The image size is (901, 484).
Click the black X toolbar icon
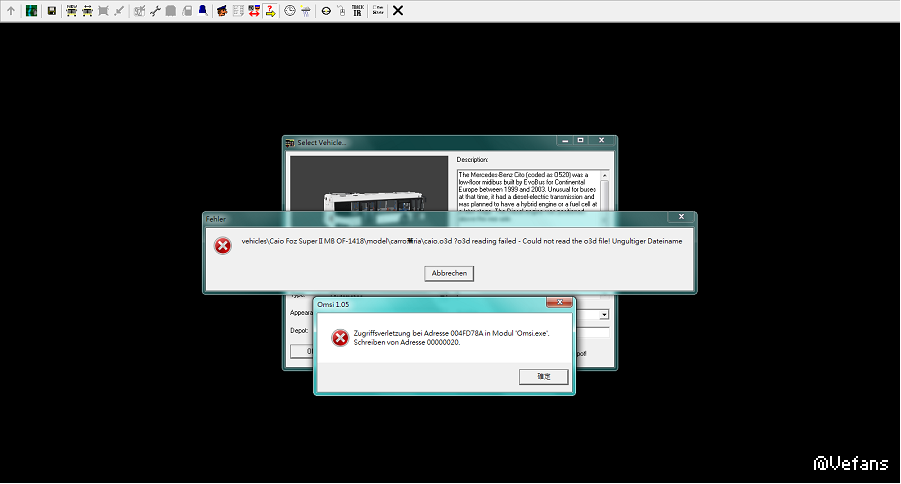coord(398,10)
